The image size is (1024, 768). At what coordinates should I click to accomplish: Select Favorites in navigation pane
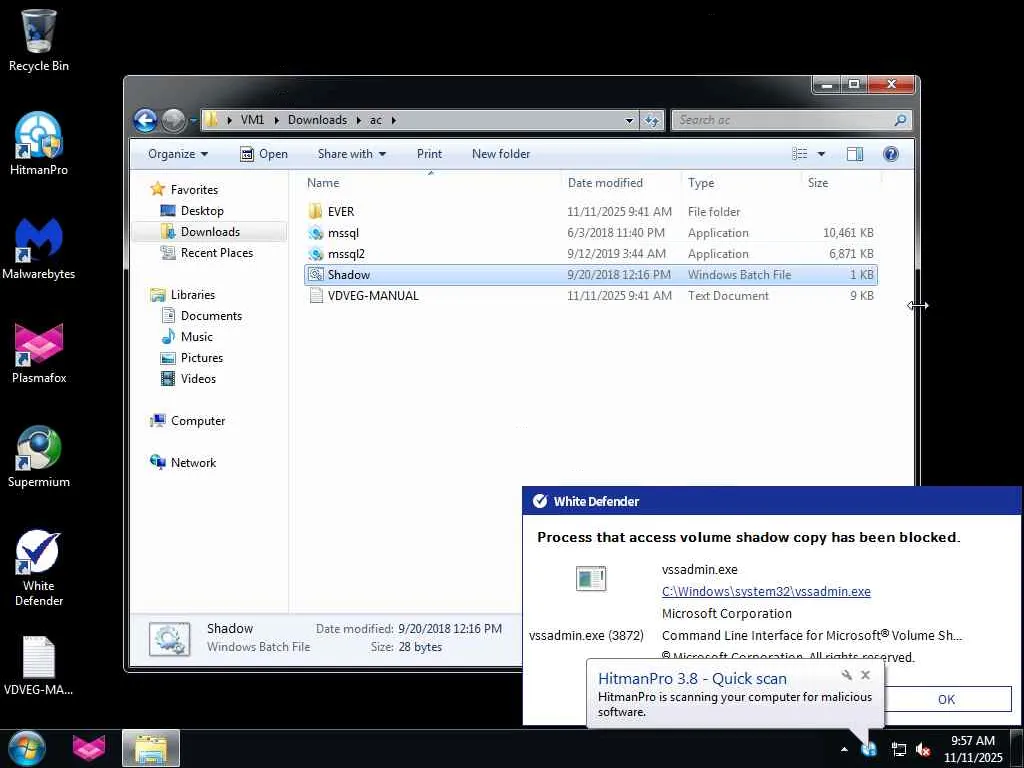pos(194,190)
